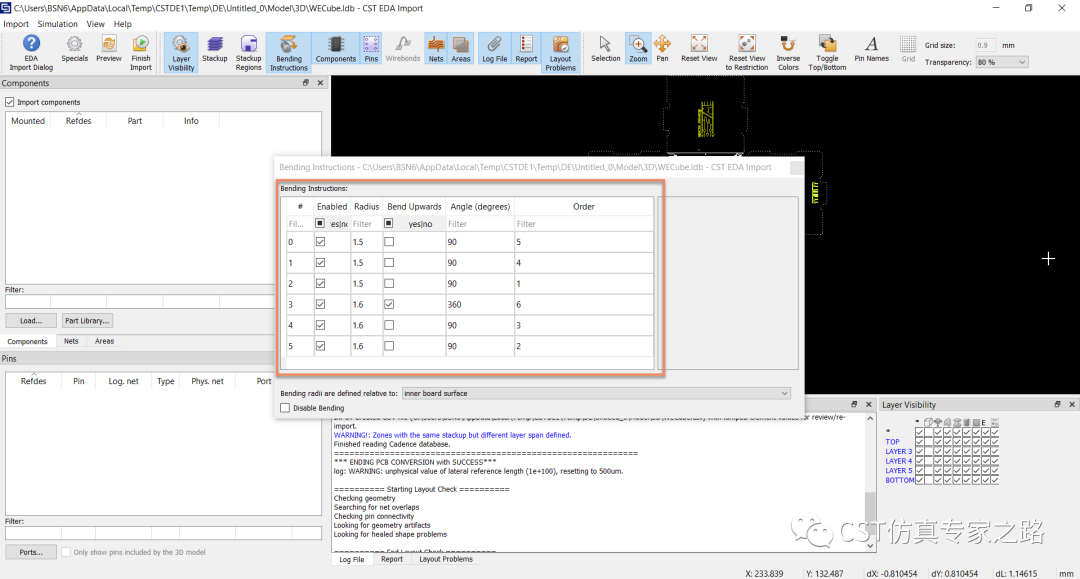Check Bend Upwards for bending row 4
The image size is (1080, 579).
[389, 325]
